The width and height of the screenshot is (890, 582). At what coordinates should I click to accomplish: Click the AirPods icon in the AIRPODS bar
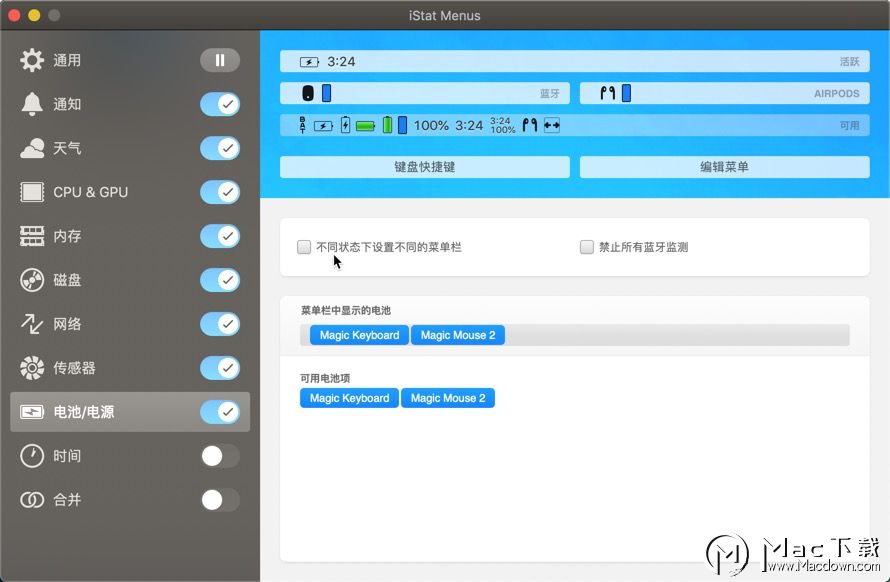[x=608, y=93]
